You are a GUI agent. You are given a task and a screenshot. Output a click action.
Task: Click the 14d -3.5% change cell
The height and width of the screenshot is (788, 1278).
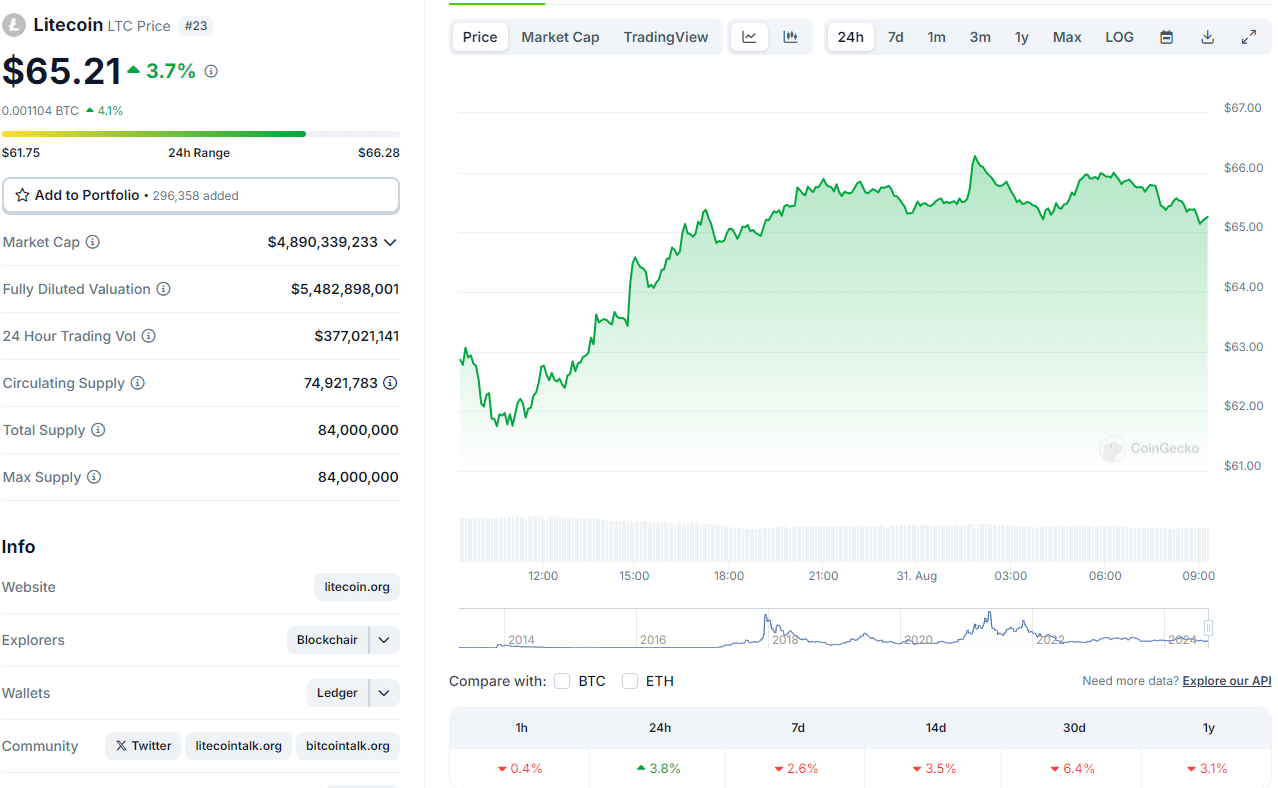point(935,768)
